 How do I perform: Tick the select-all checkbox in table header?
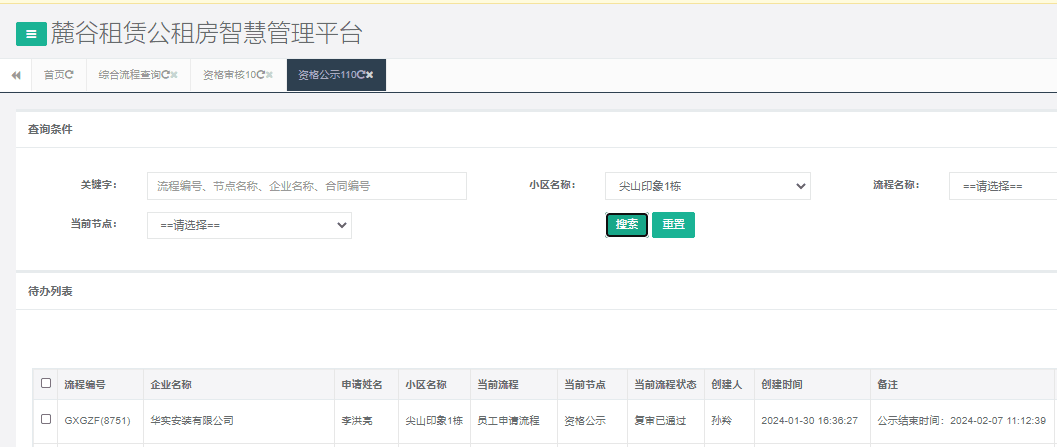tap(46, 383)
